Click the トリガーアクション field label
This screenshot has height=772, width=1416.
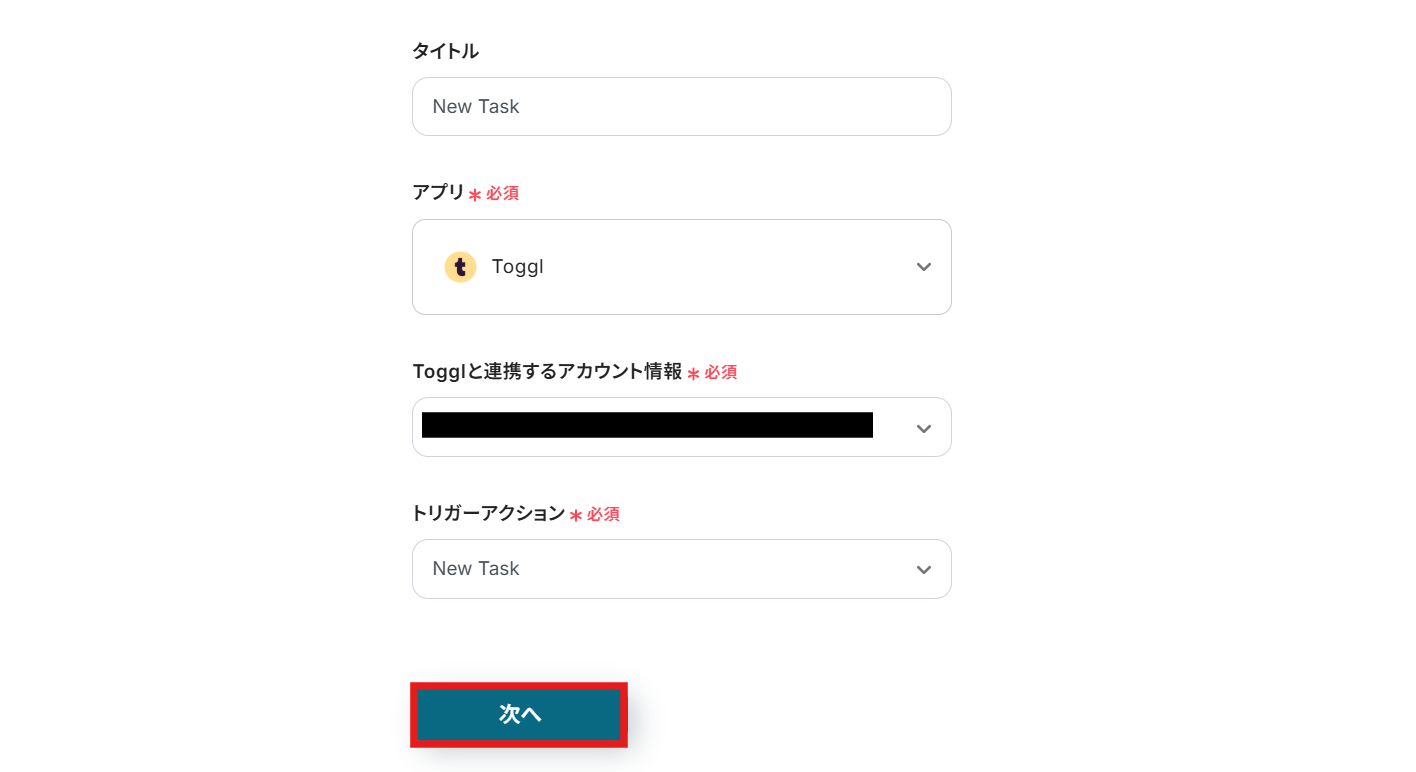(488, 513)
